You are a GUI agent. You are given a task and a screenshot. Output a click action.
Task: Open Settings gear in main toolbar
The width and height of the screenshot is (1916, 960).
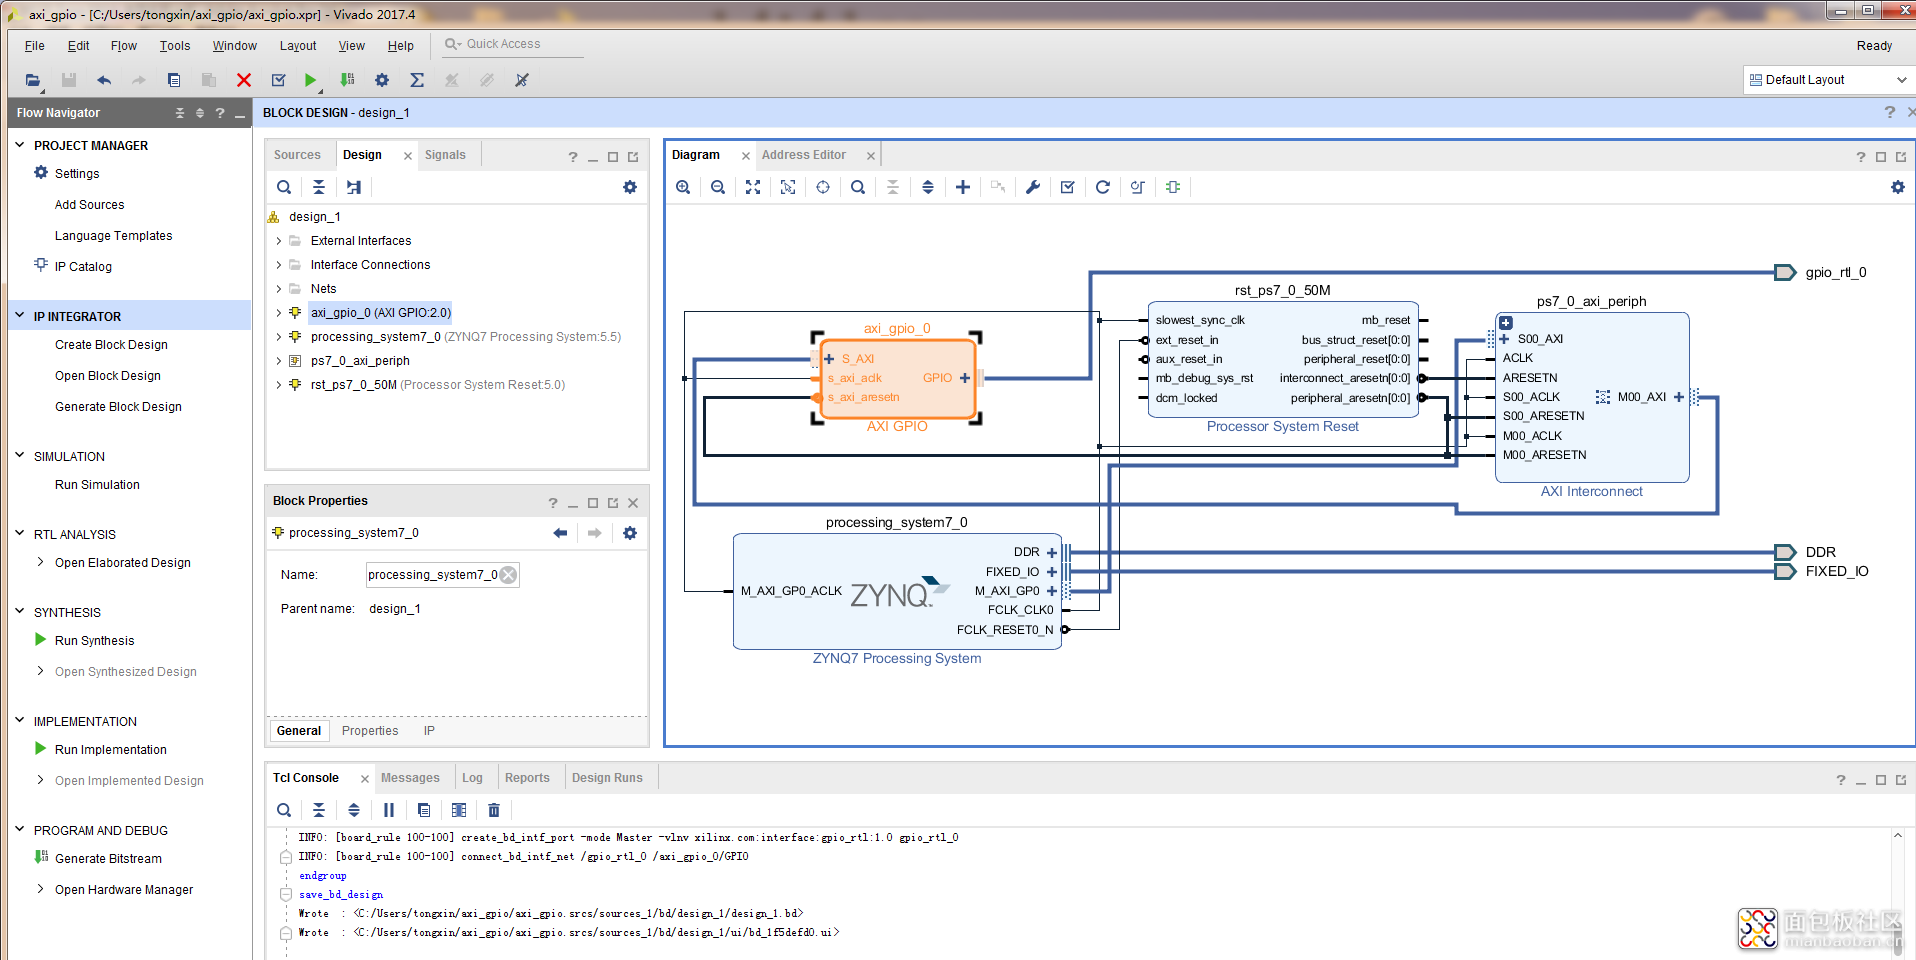point(382,80)
